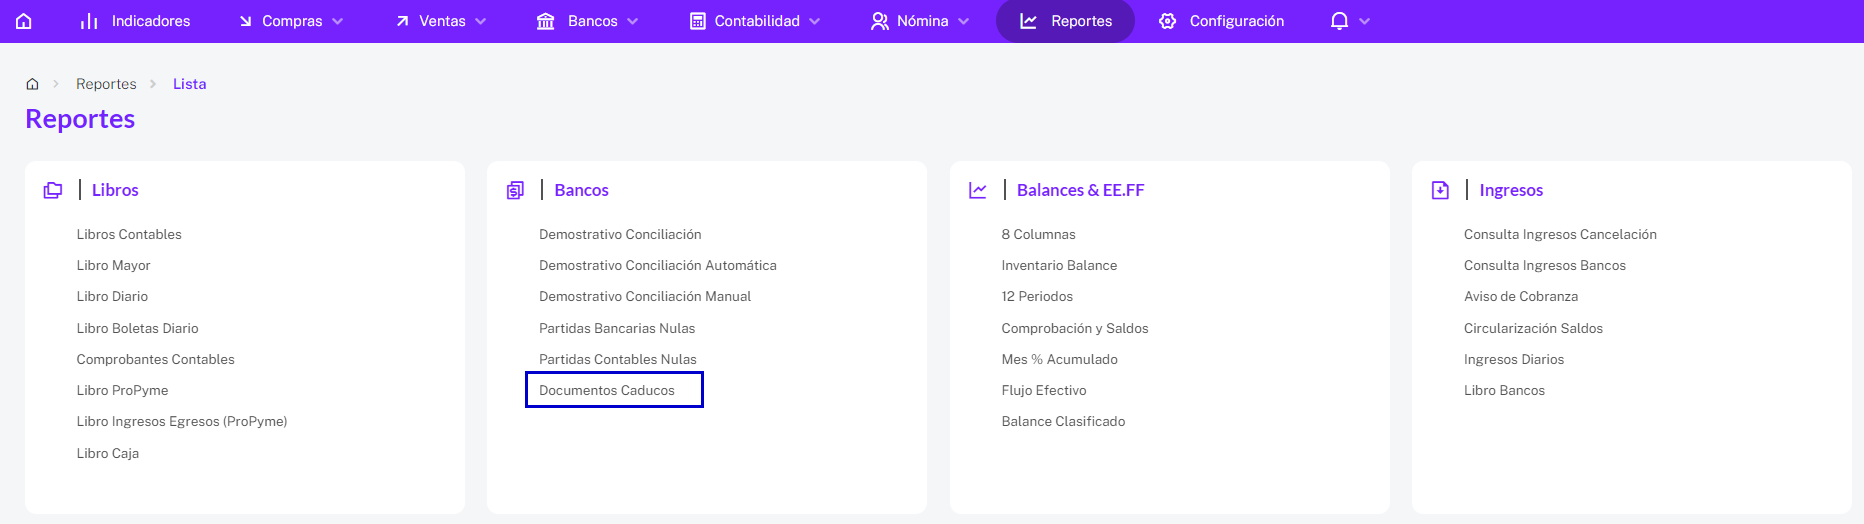Click the Configuración gear icon
The height and width of the screenshot is (524, 1864).
click(1167, 21)
